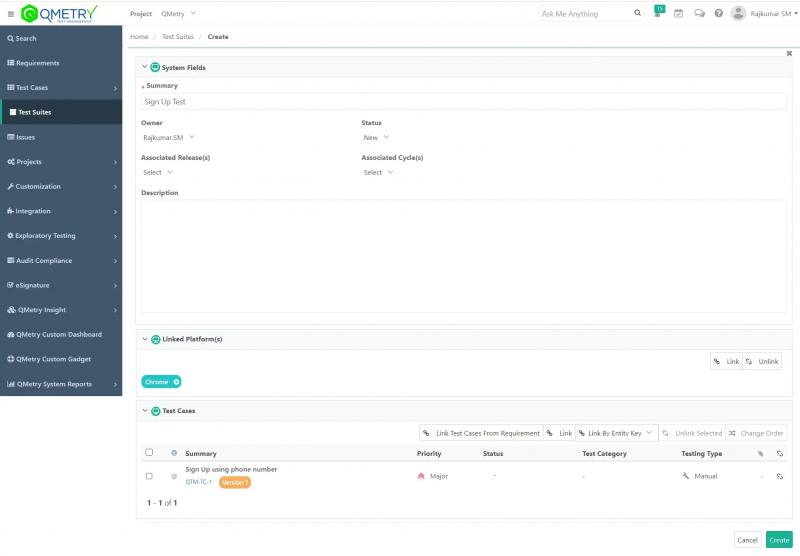800x556 pixels.
Task: Click the search magnifier icon in top bar
Action: [637, 13]
